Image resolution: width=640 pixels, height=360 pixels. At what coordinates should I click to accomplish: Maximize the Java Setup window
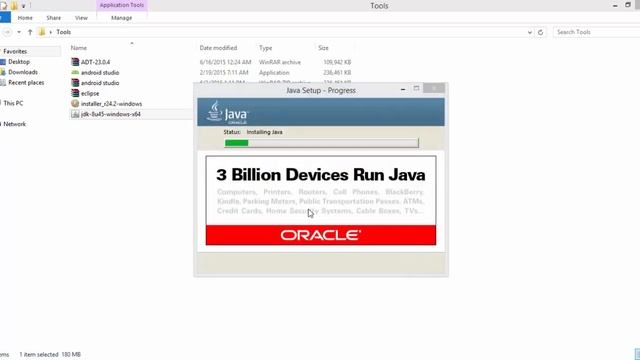point(416,89)
